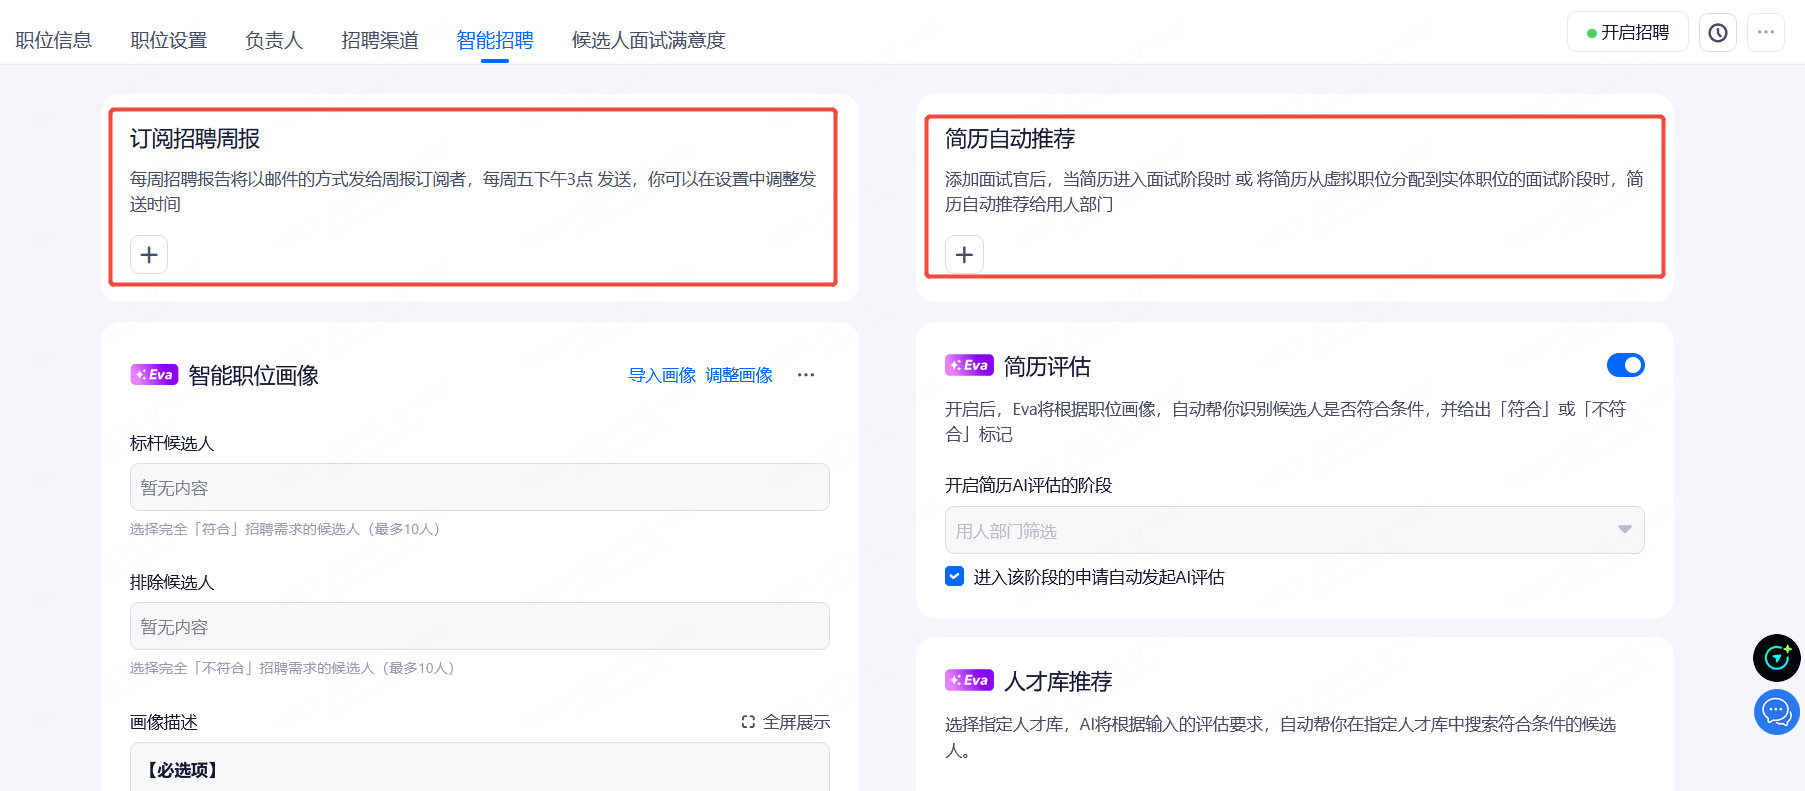Switch to the 招聘渠道 tab
The image size is (1805, 791).
379,40
